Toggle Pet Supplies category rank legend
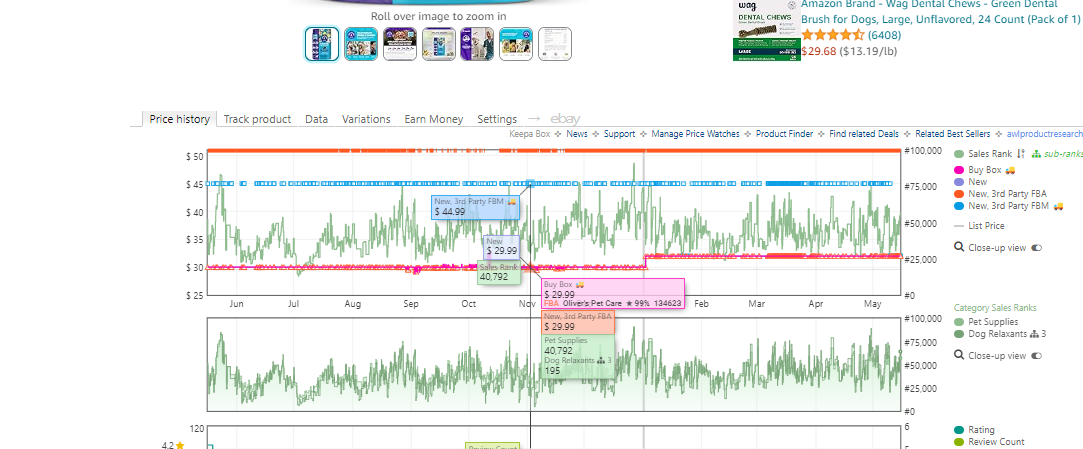This screenshot has width=1083, height=449. pos(986,322)
